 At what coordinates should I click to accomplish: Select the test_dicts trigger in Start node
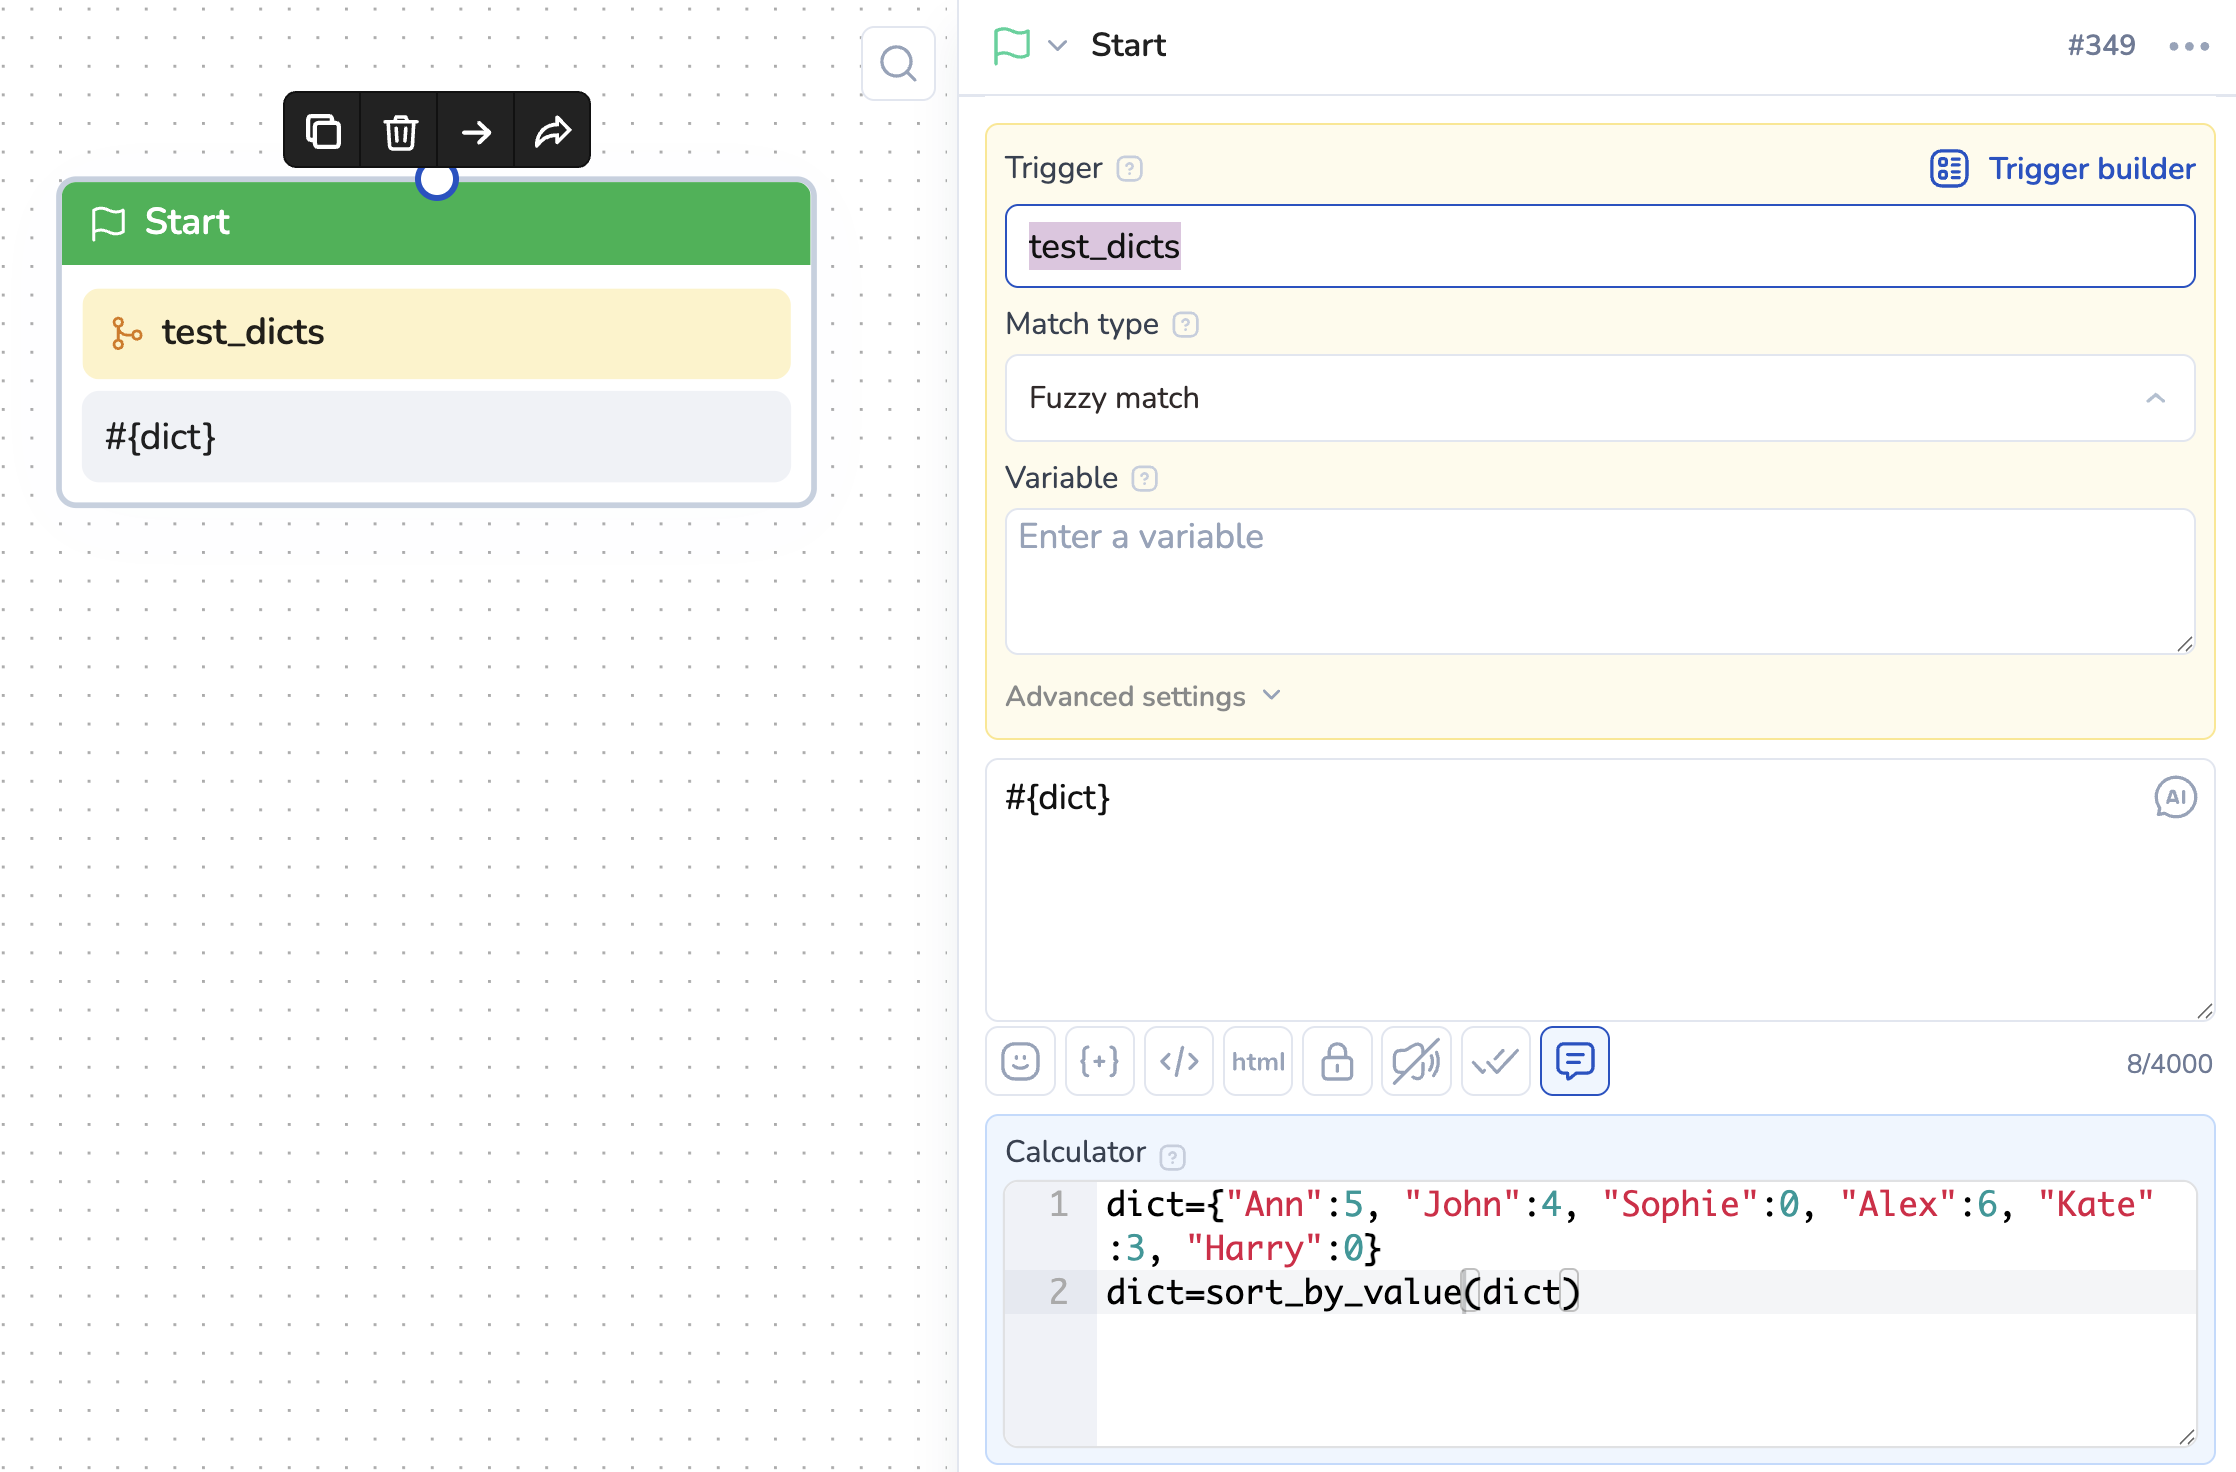coord(436,333)
